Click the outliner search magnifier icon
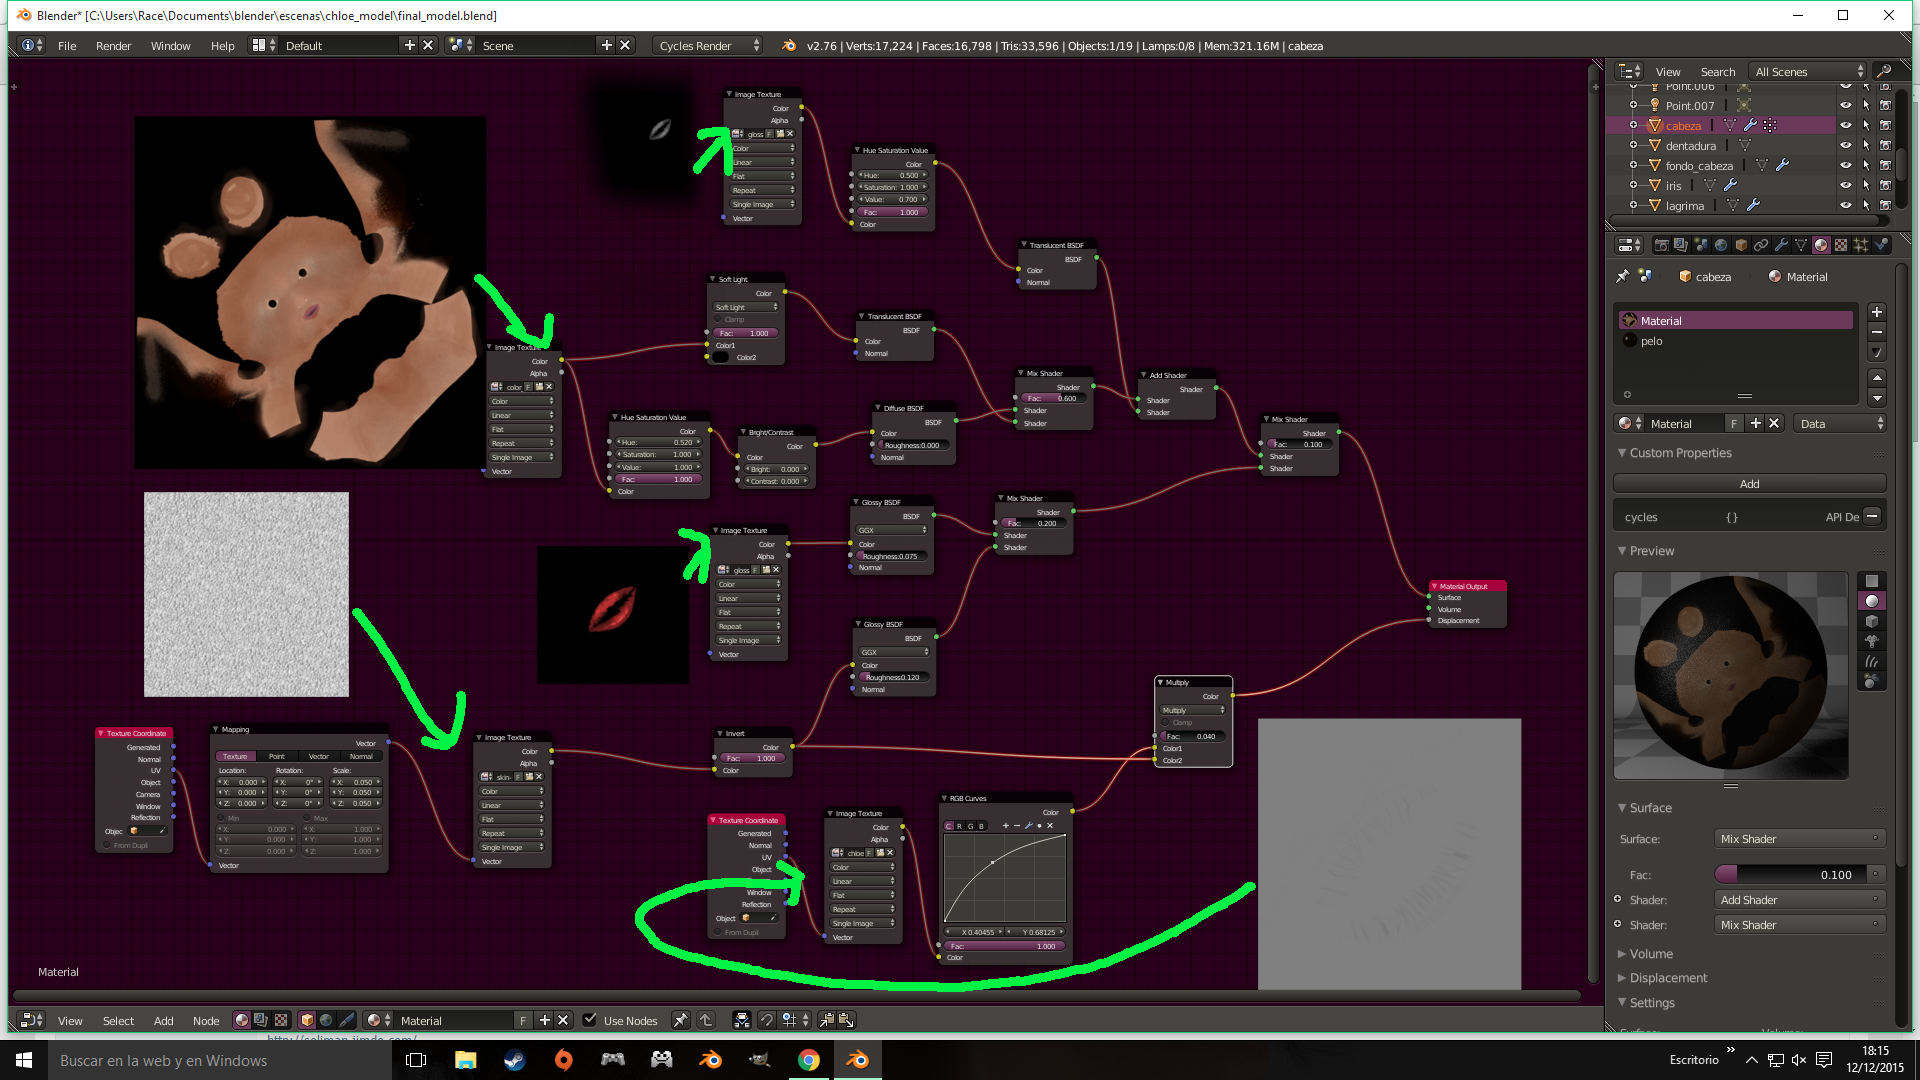This screenshot has width=1920, height=1080. 1884,71
